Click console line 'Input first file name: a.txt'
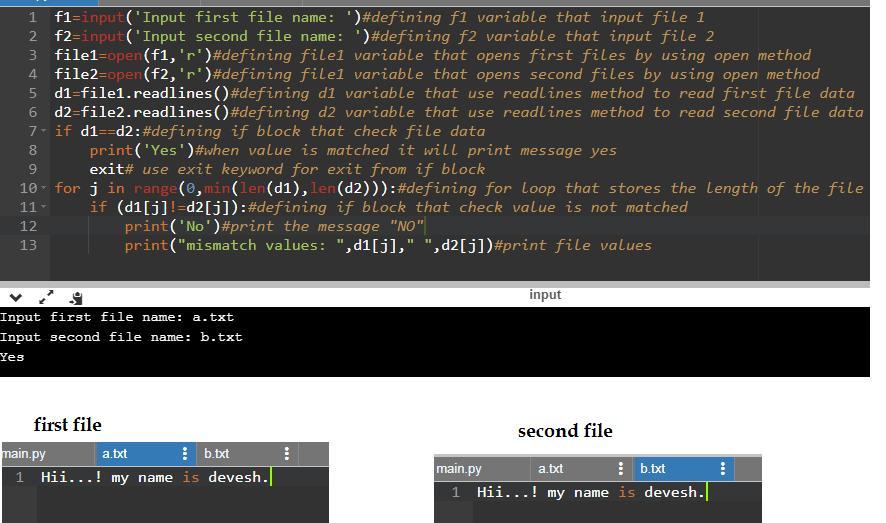This screenshot has height=523, width=886. [x=117, y=317]
